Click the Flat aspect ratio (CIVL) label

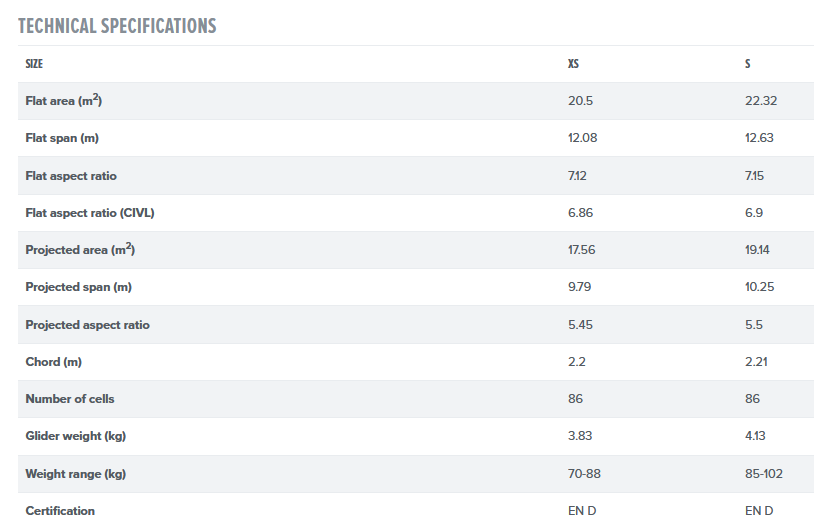point(90,213)
